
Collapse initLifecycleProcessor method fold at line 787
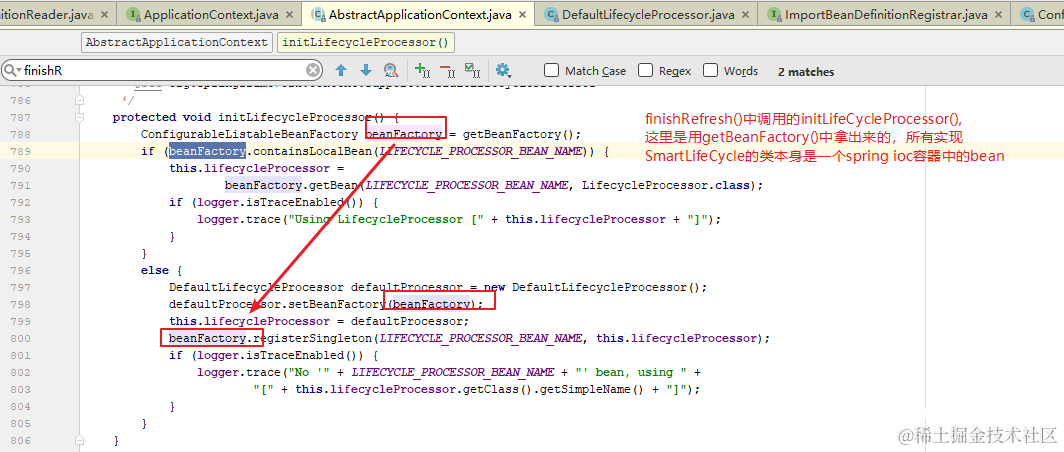[x=79, y=117]
